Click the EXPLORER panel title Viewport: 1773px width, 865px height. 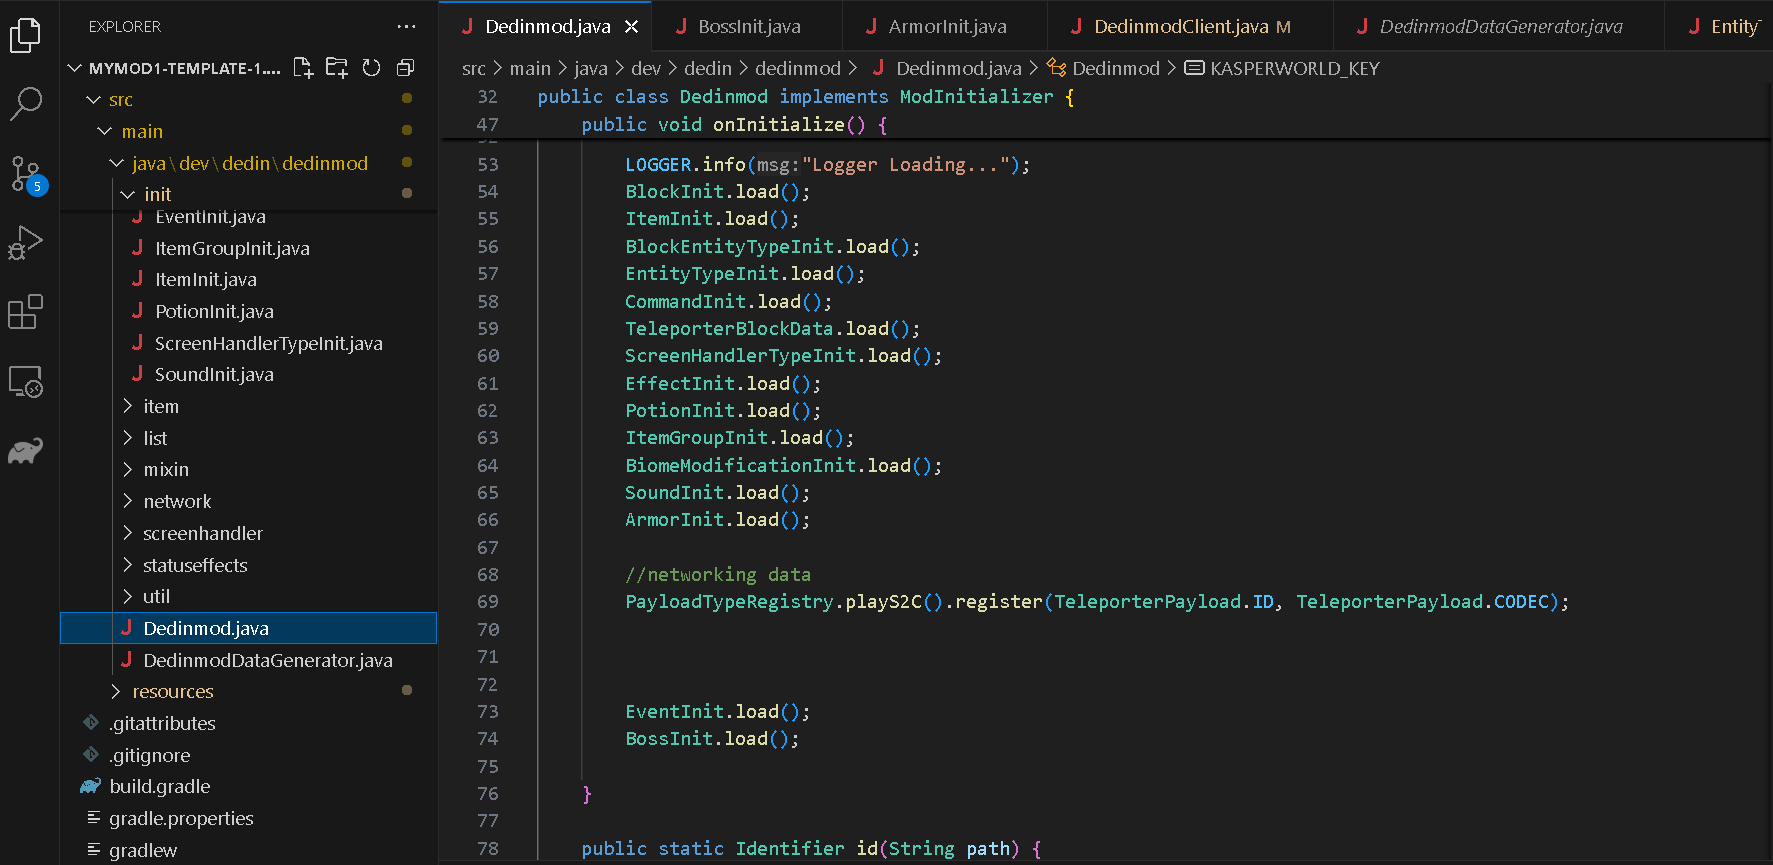tap(125, 27)
